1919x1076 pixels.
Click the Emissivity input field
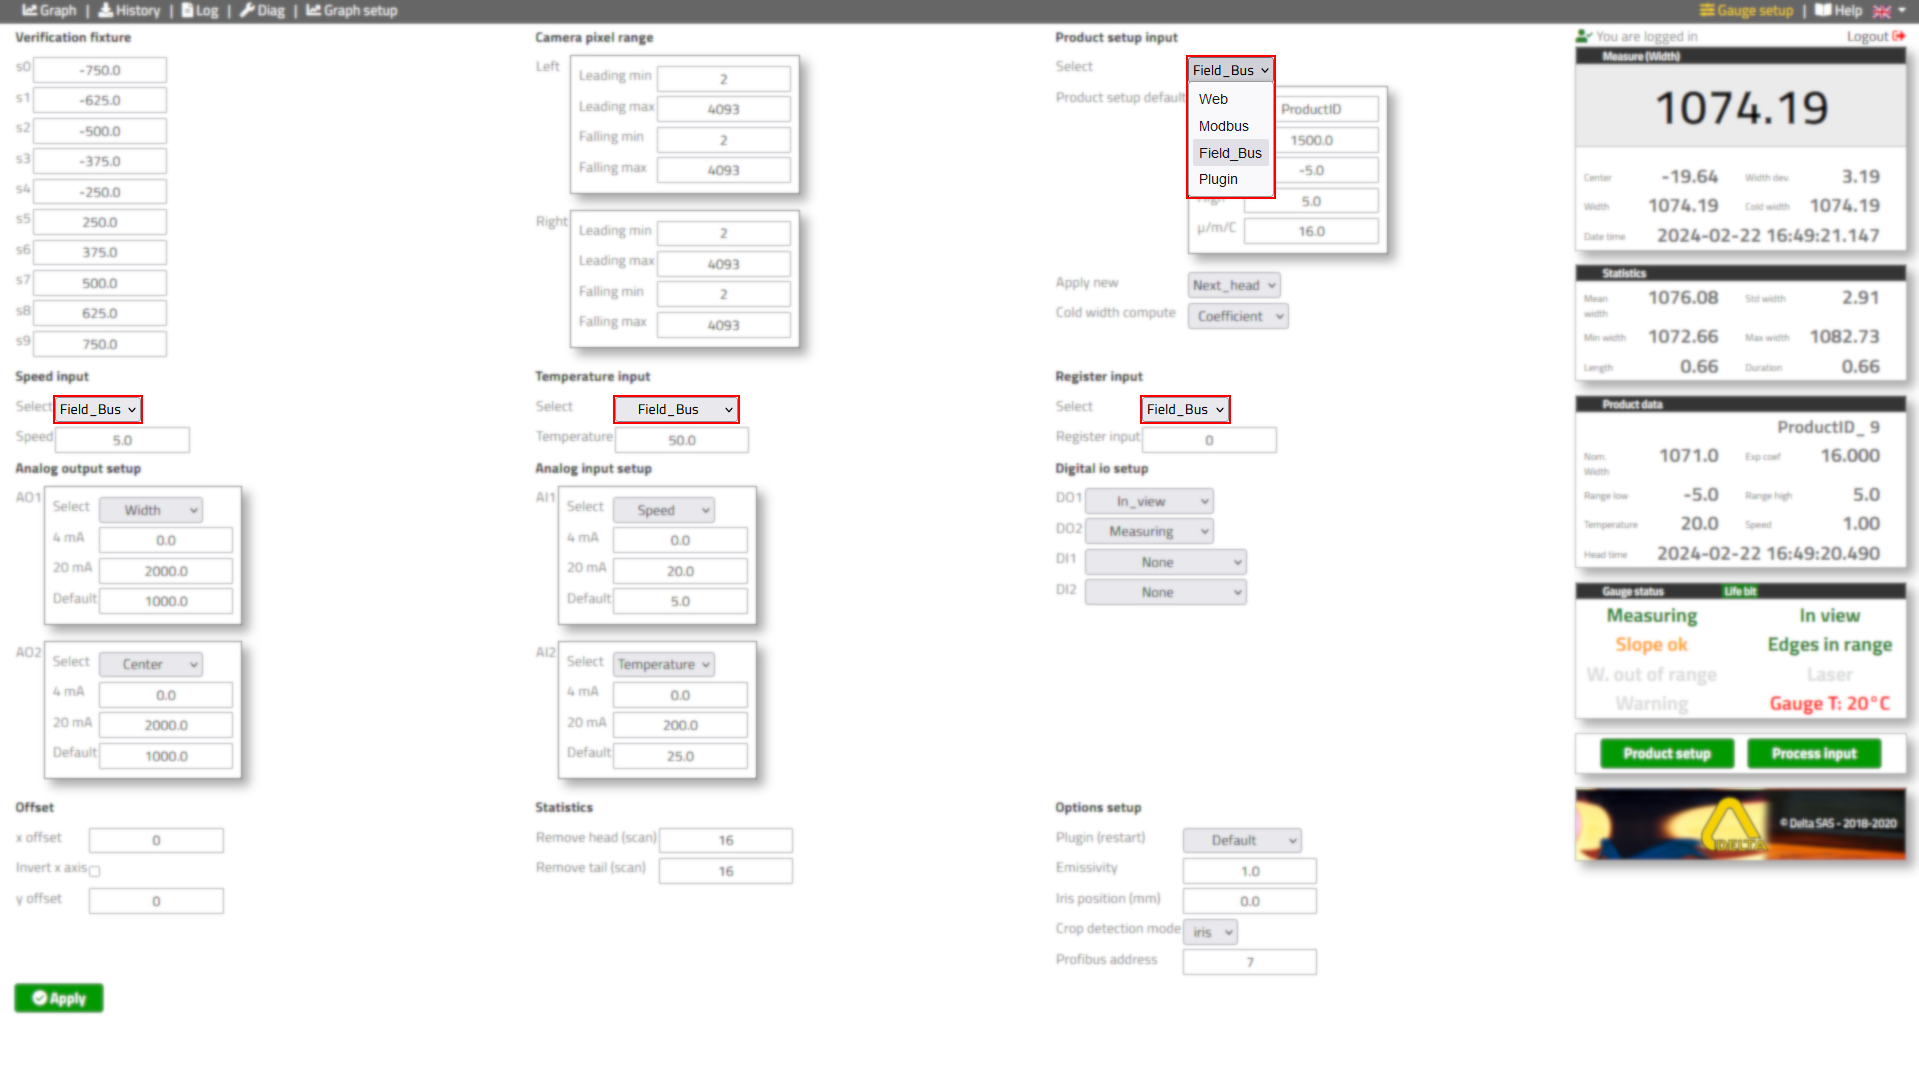pyautogui.click(x=1249, y=871)
